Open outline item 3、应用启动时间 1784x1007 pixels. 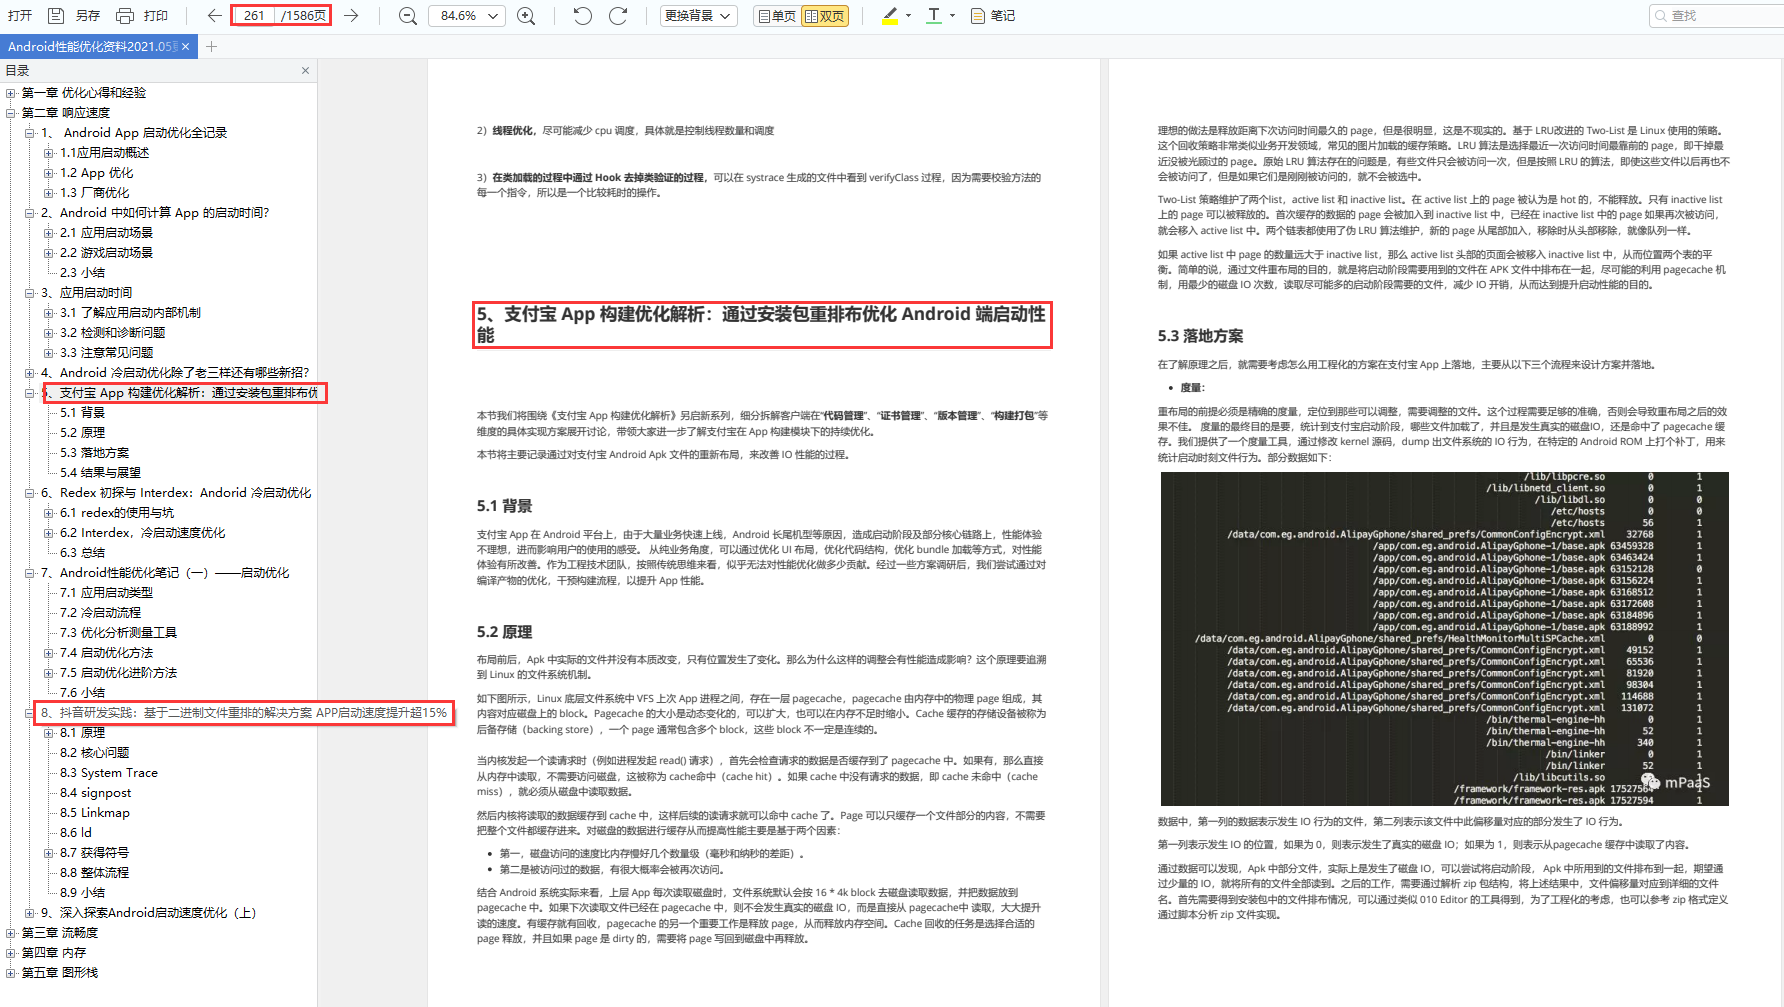point(86,293)
